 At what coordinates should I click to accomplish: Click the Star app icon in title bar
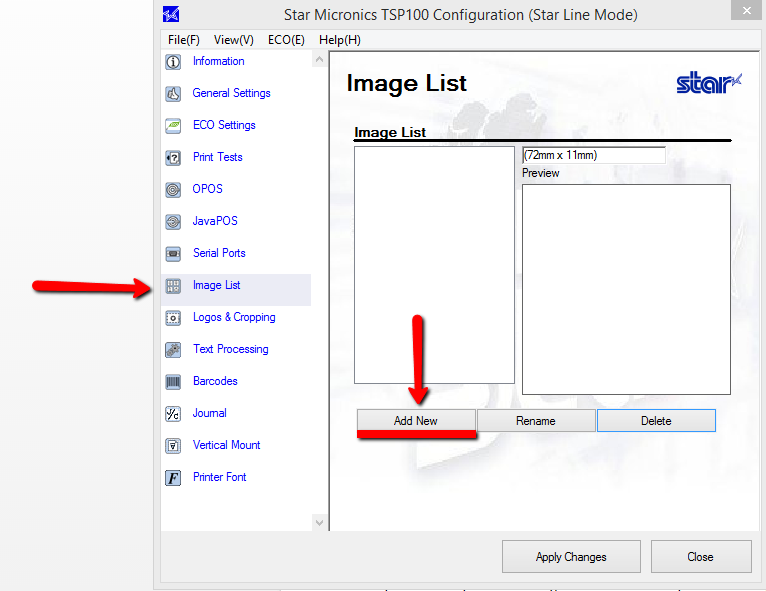[x=171, y=14]
